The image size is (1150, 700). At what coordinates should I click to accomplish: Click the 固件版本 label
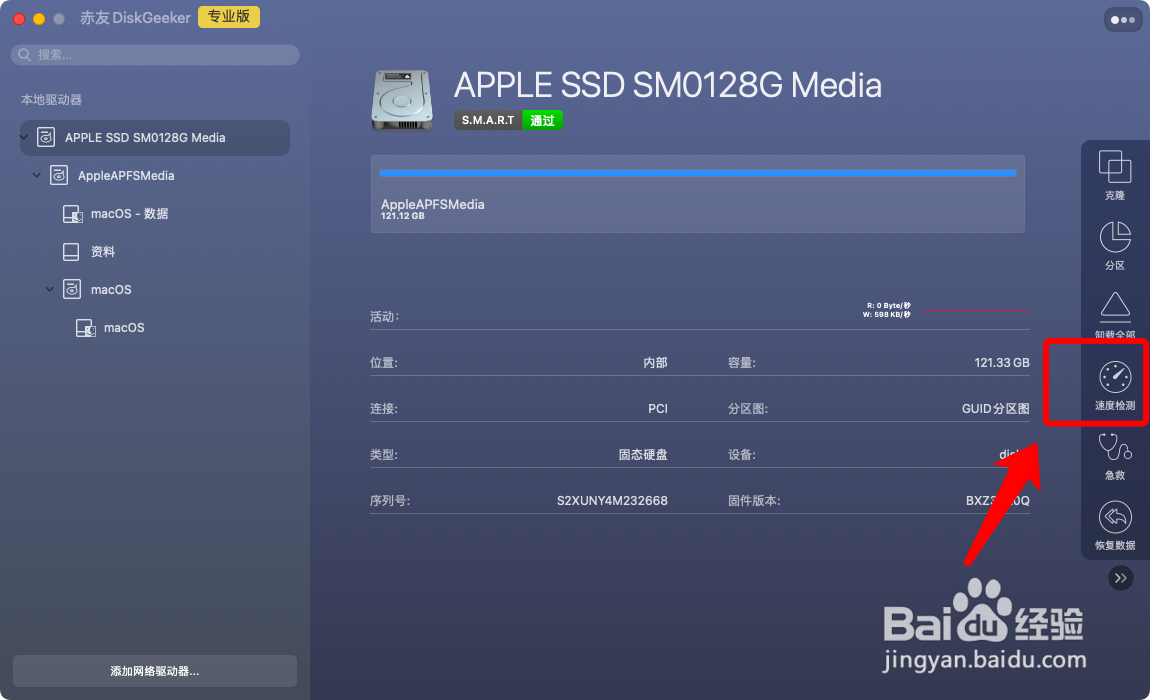tap(754, 500)
